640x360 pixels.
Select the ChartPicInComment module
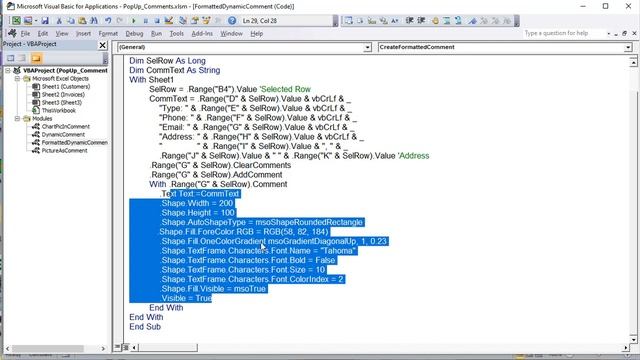(x=66, y=127)
